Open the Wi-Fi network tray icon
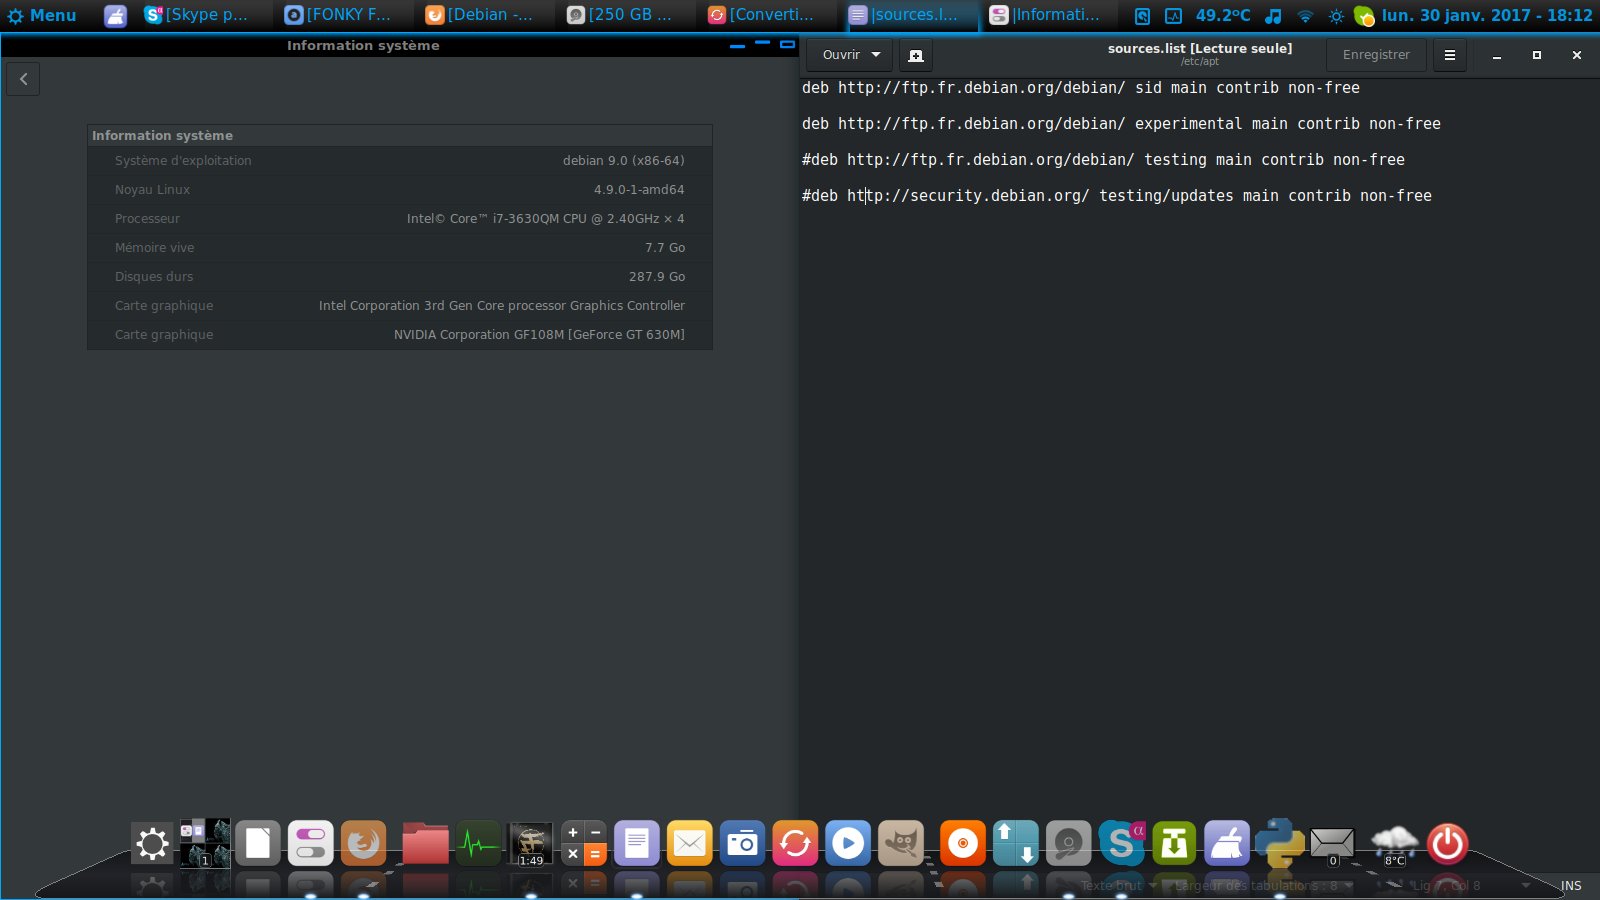The width and height of the screenshot is (1600, 900). click(x=1305, y=16)
